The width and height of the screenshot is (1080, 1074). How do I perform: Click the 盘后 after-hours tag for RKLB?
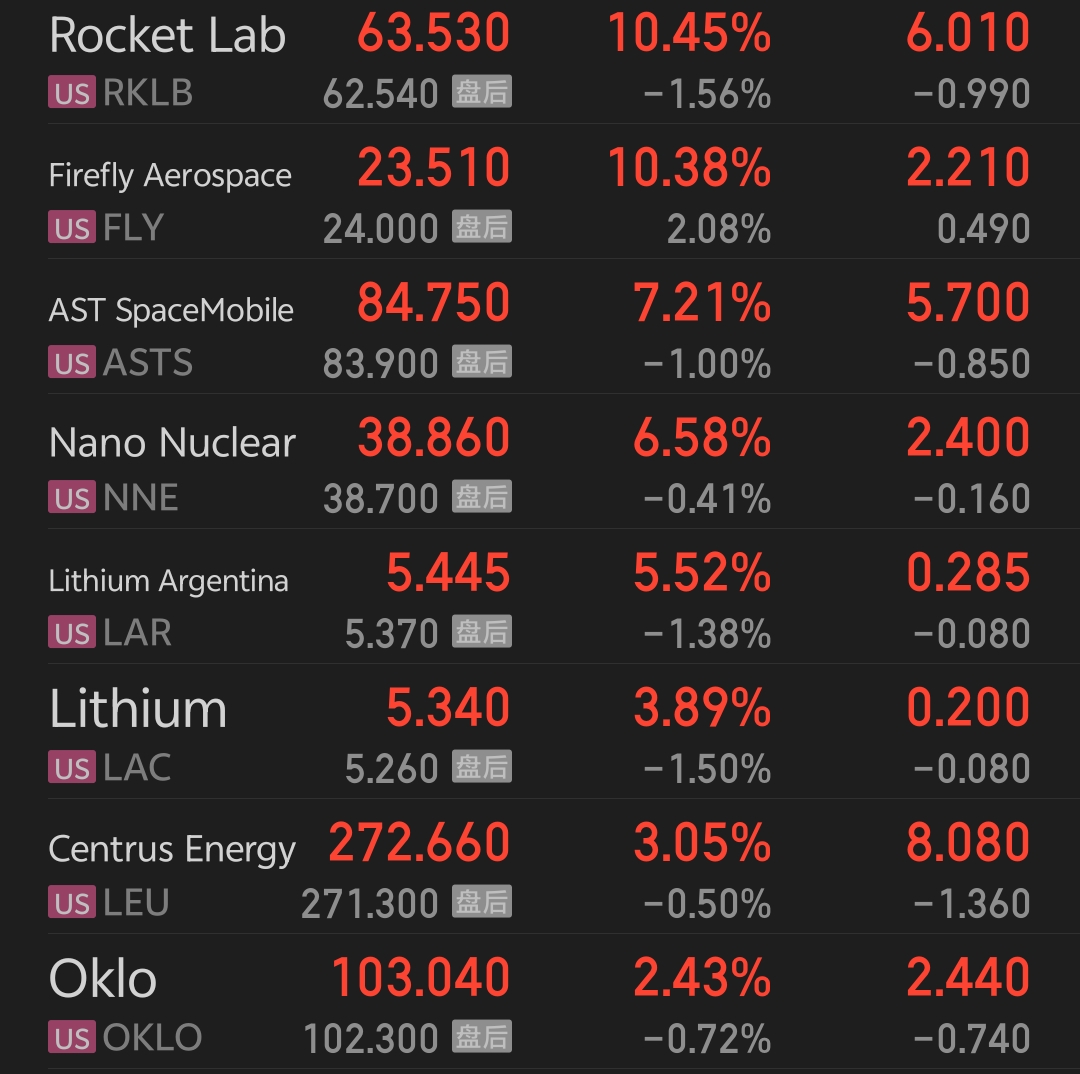click(x=482, y=91)
